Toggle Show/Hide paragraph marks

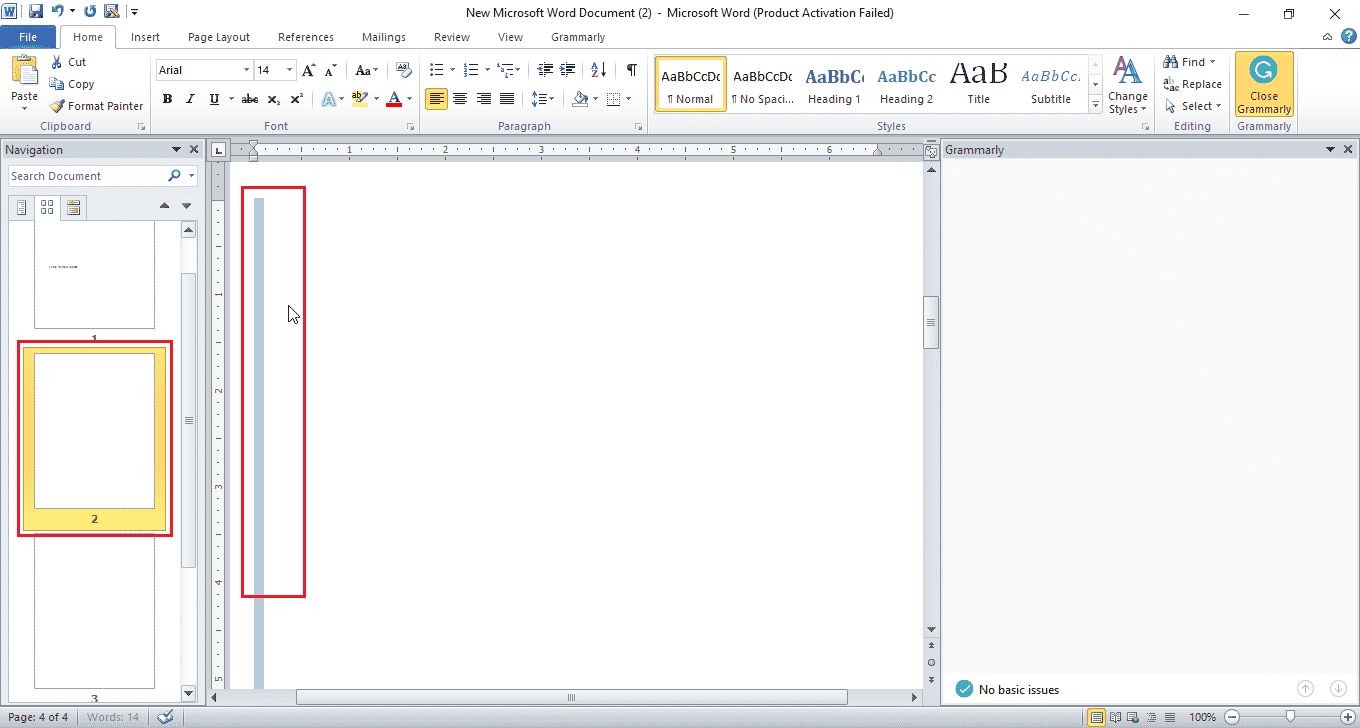coord(631,70)
